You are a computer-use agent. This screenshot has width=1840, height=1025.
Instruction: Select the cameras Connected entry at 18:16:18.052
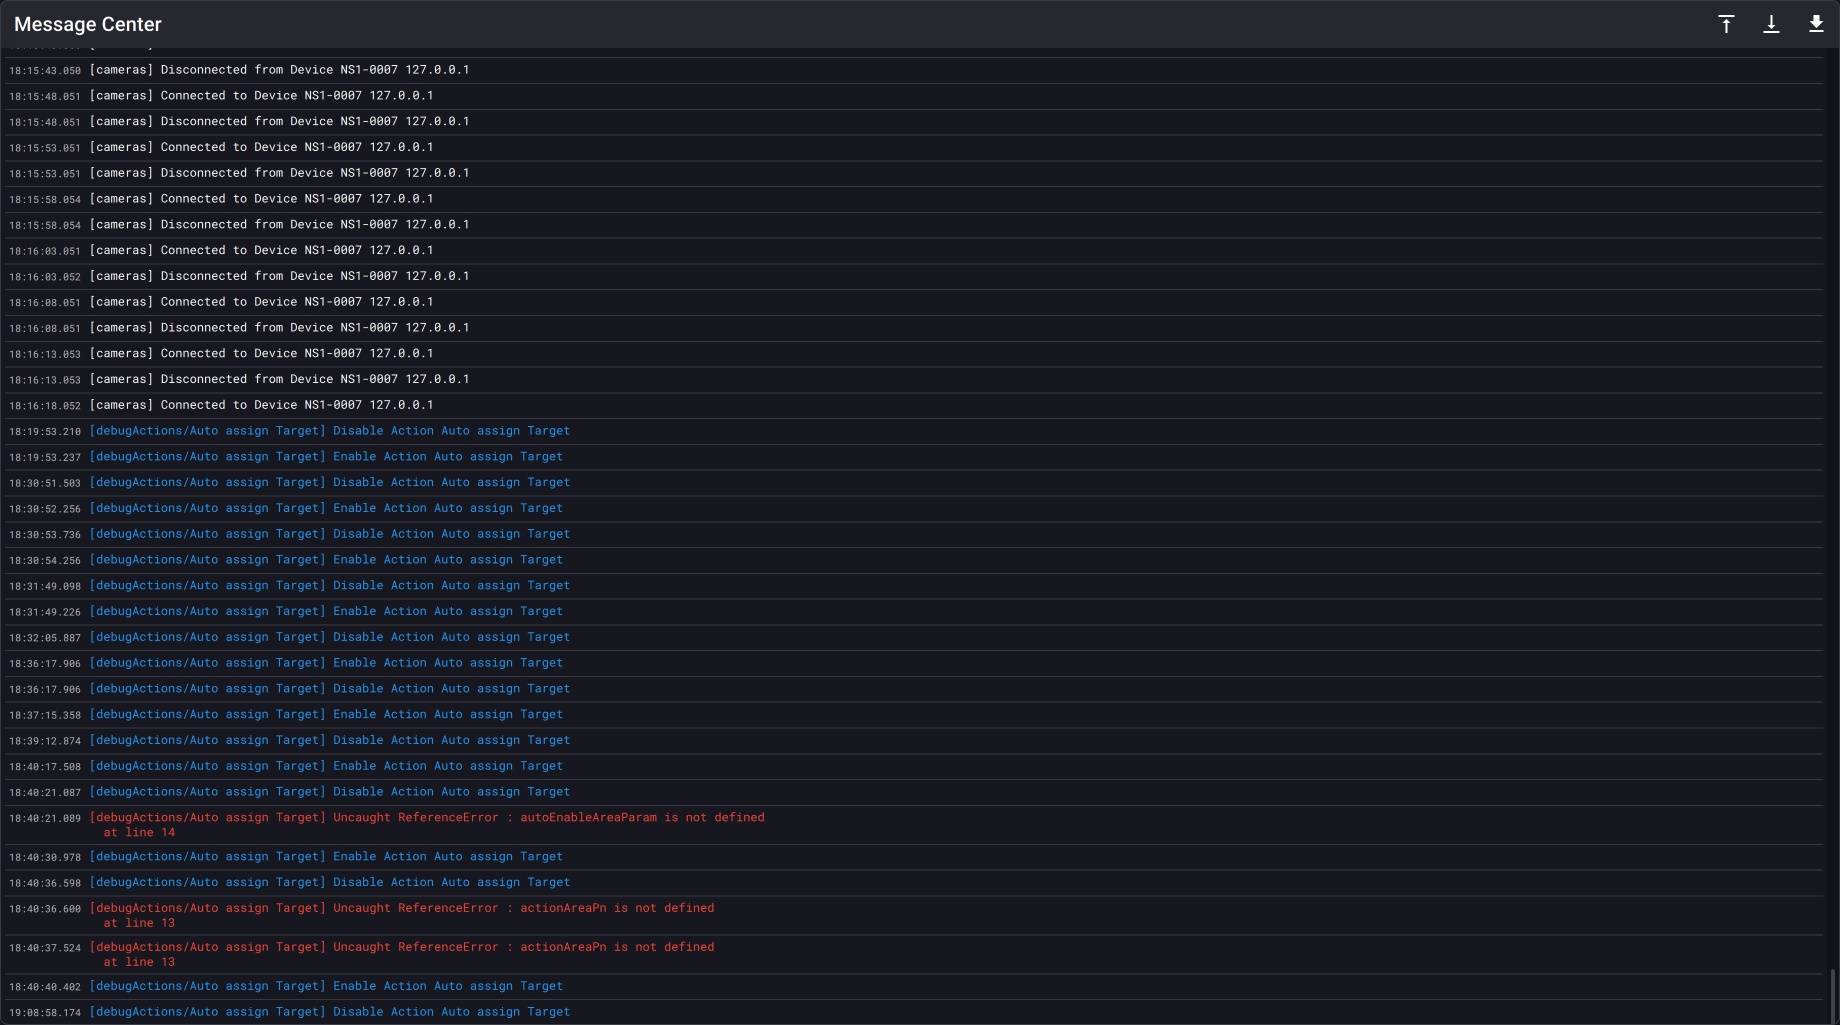point(261,405)
